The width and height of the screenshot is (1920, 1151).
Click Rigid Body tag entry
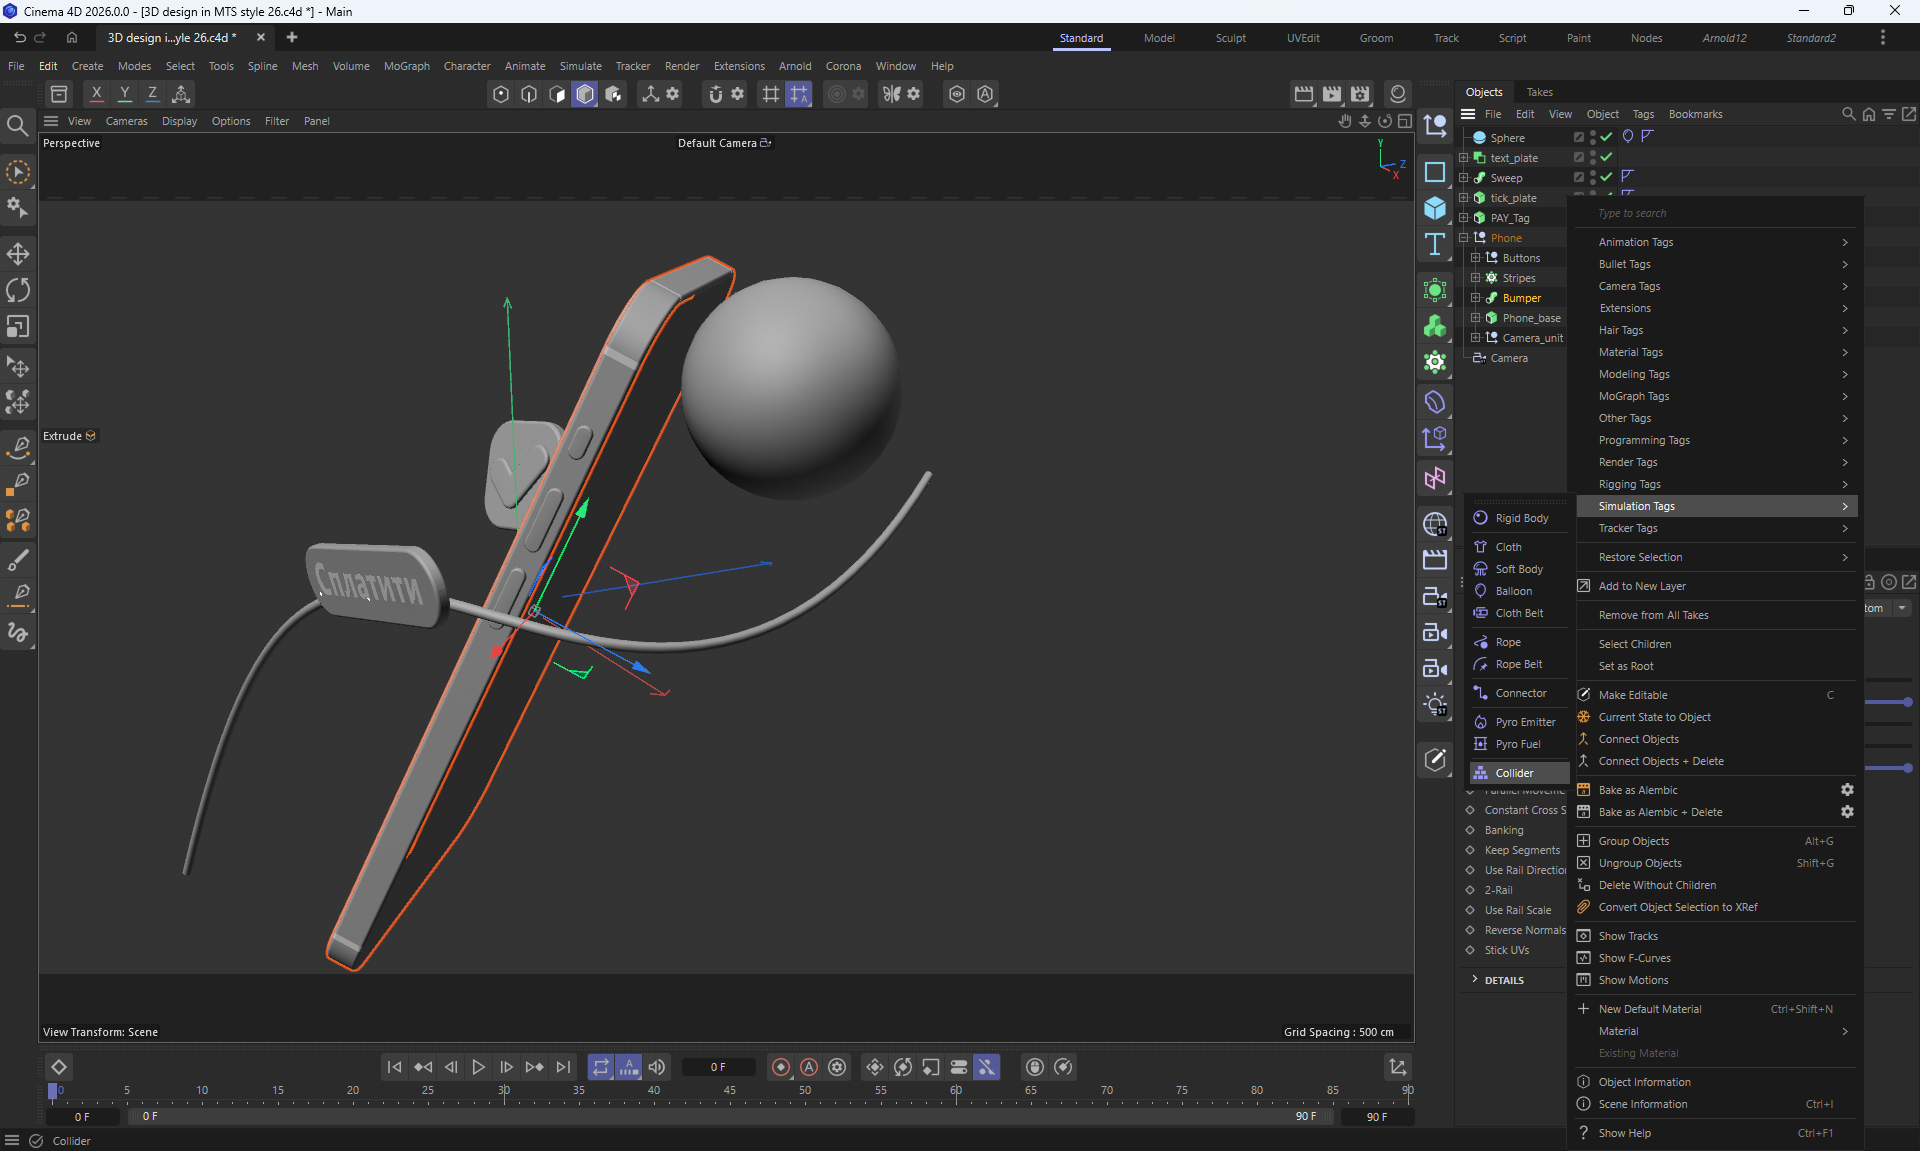(1521, 518)
